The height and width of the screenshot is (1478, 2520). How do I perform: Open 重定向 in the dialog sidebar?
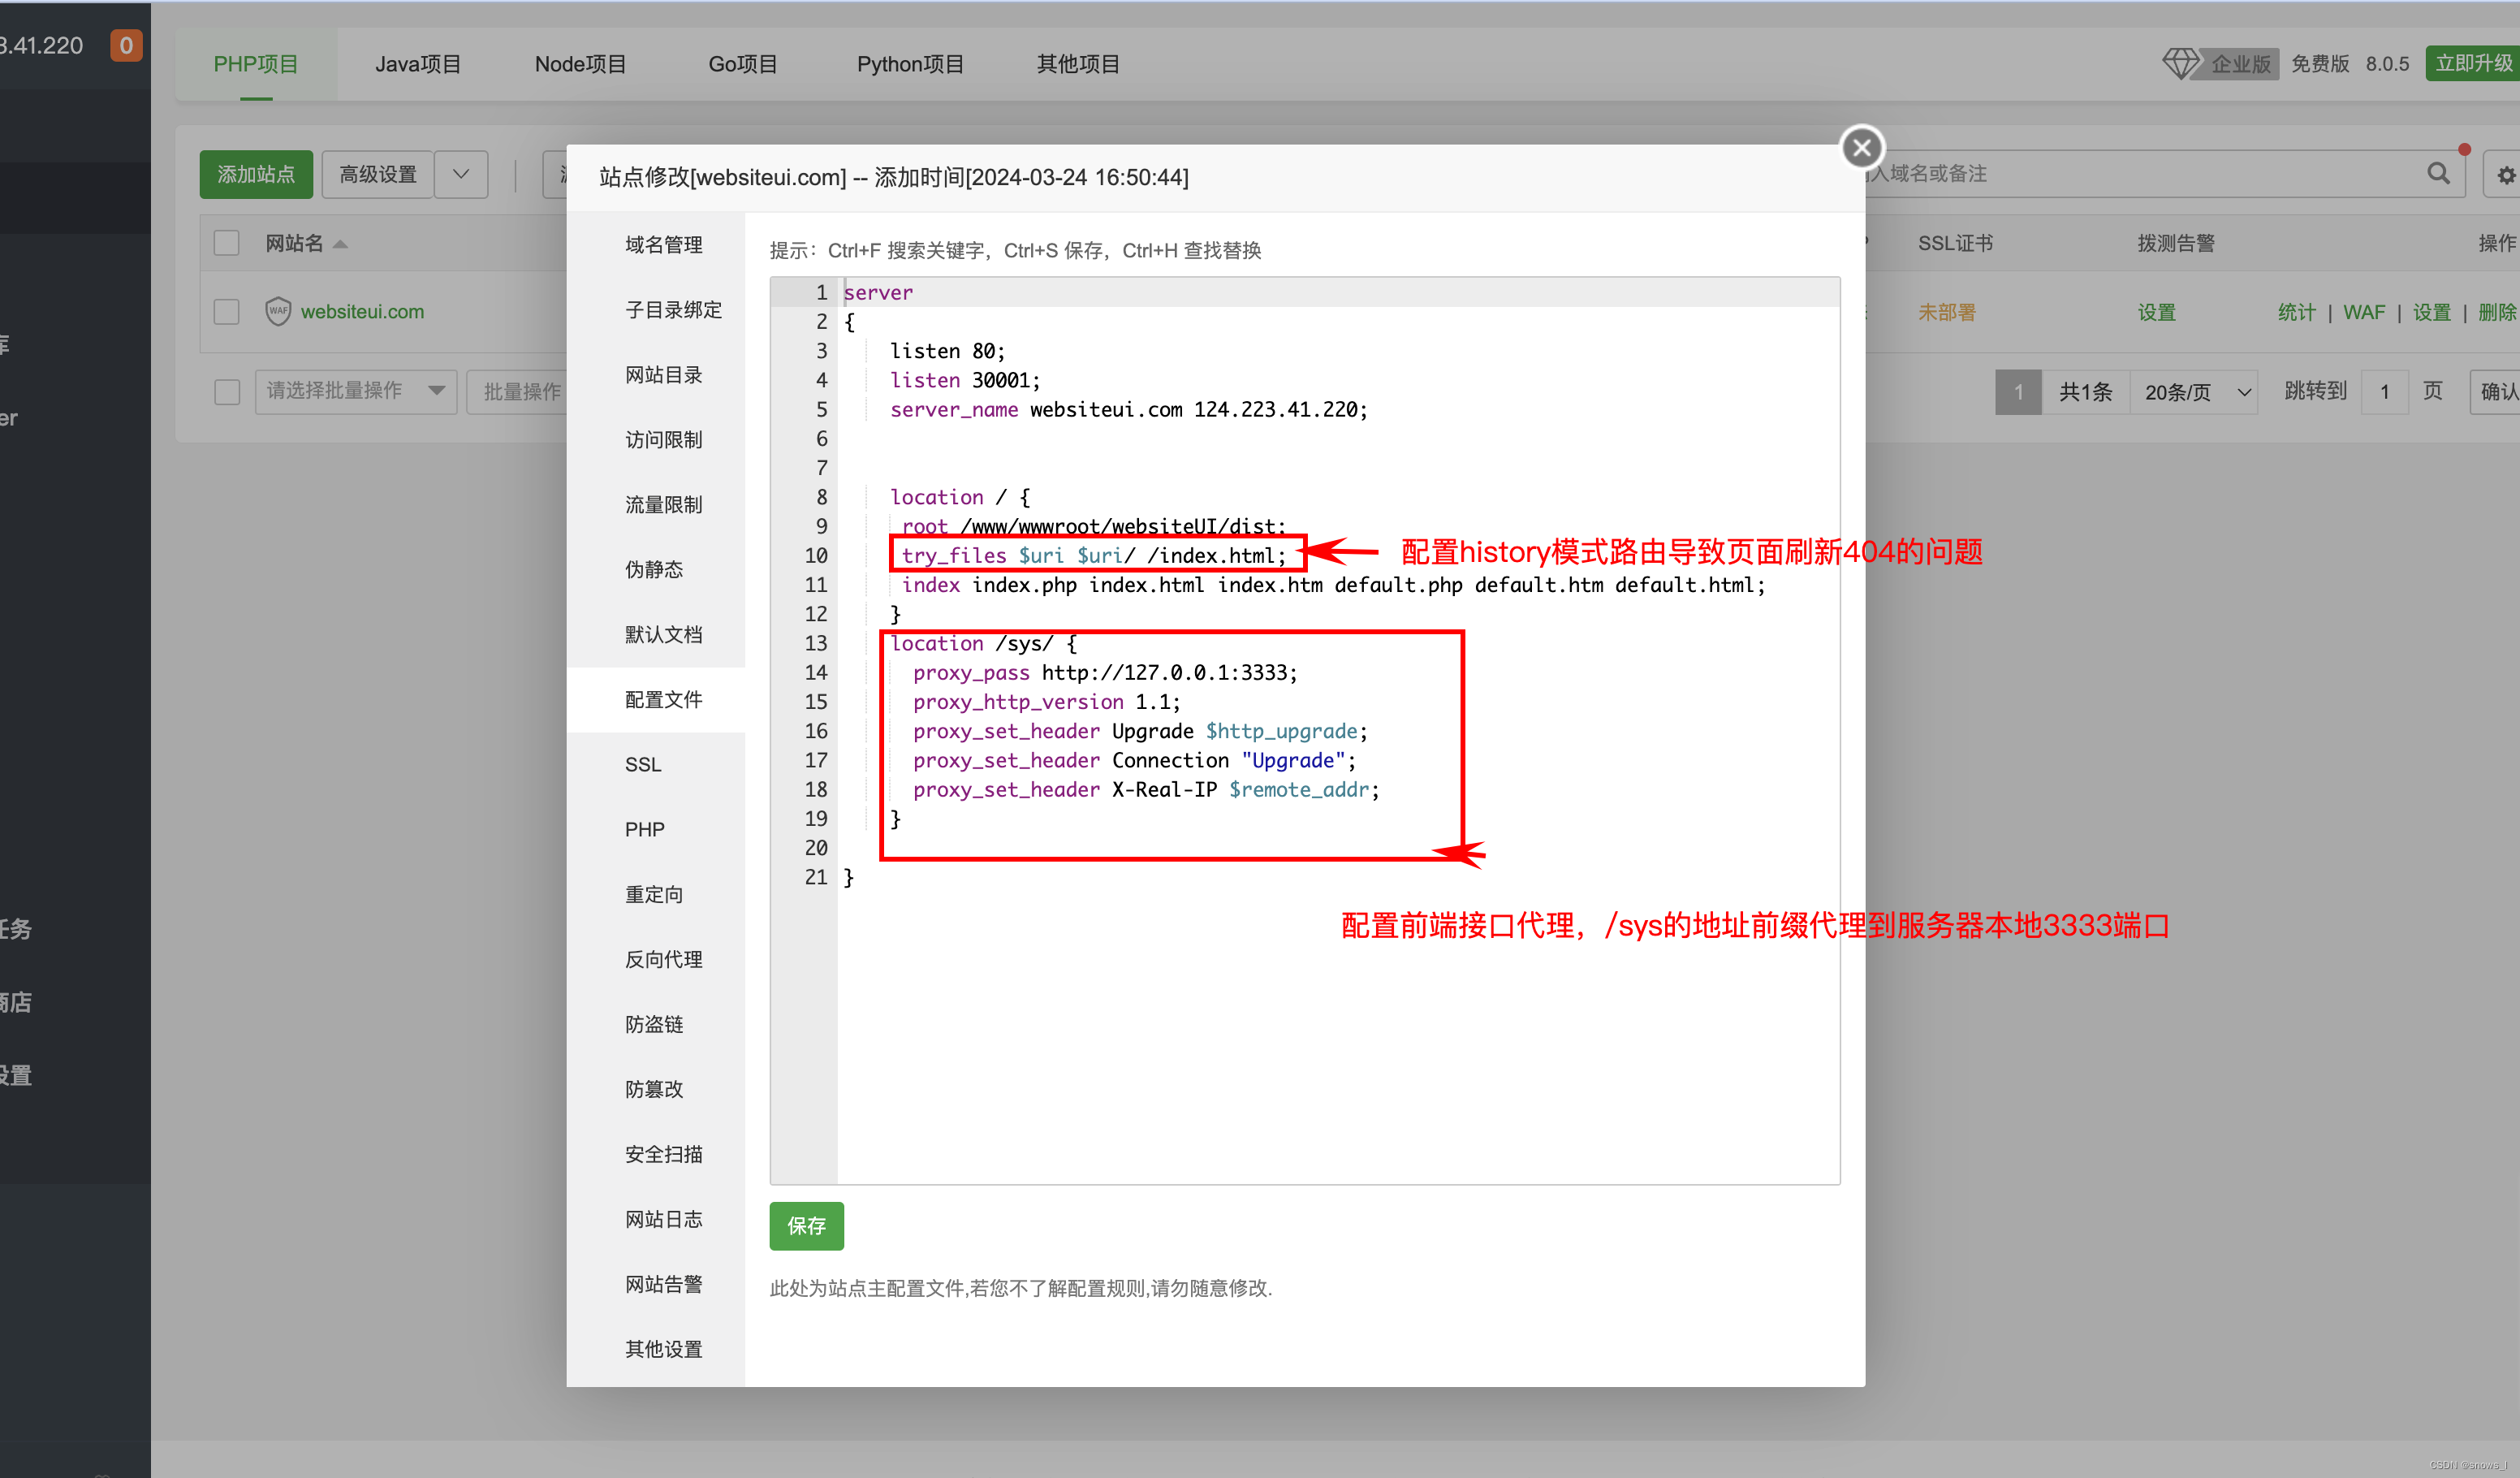[656, 895]
